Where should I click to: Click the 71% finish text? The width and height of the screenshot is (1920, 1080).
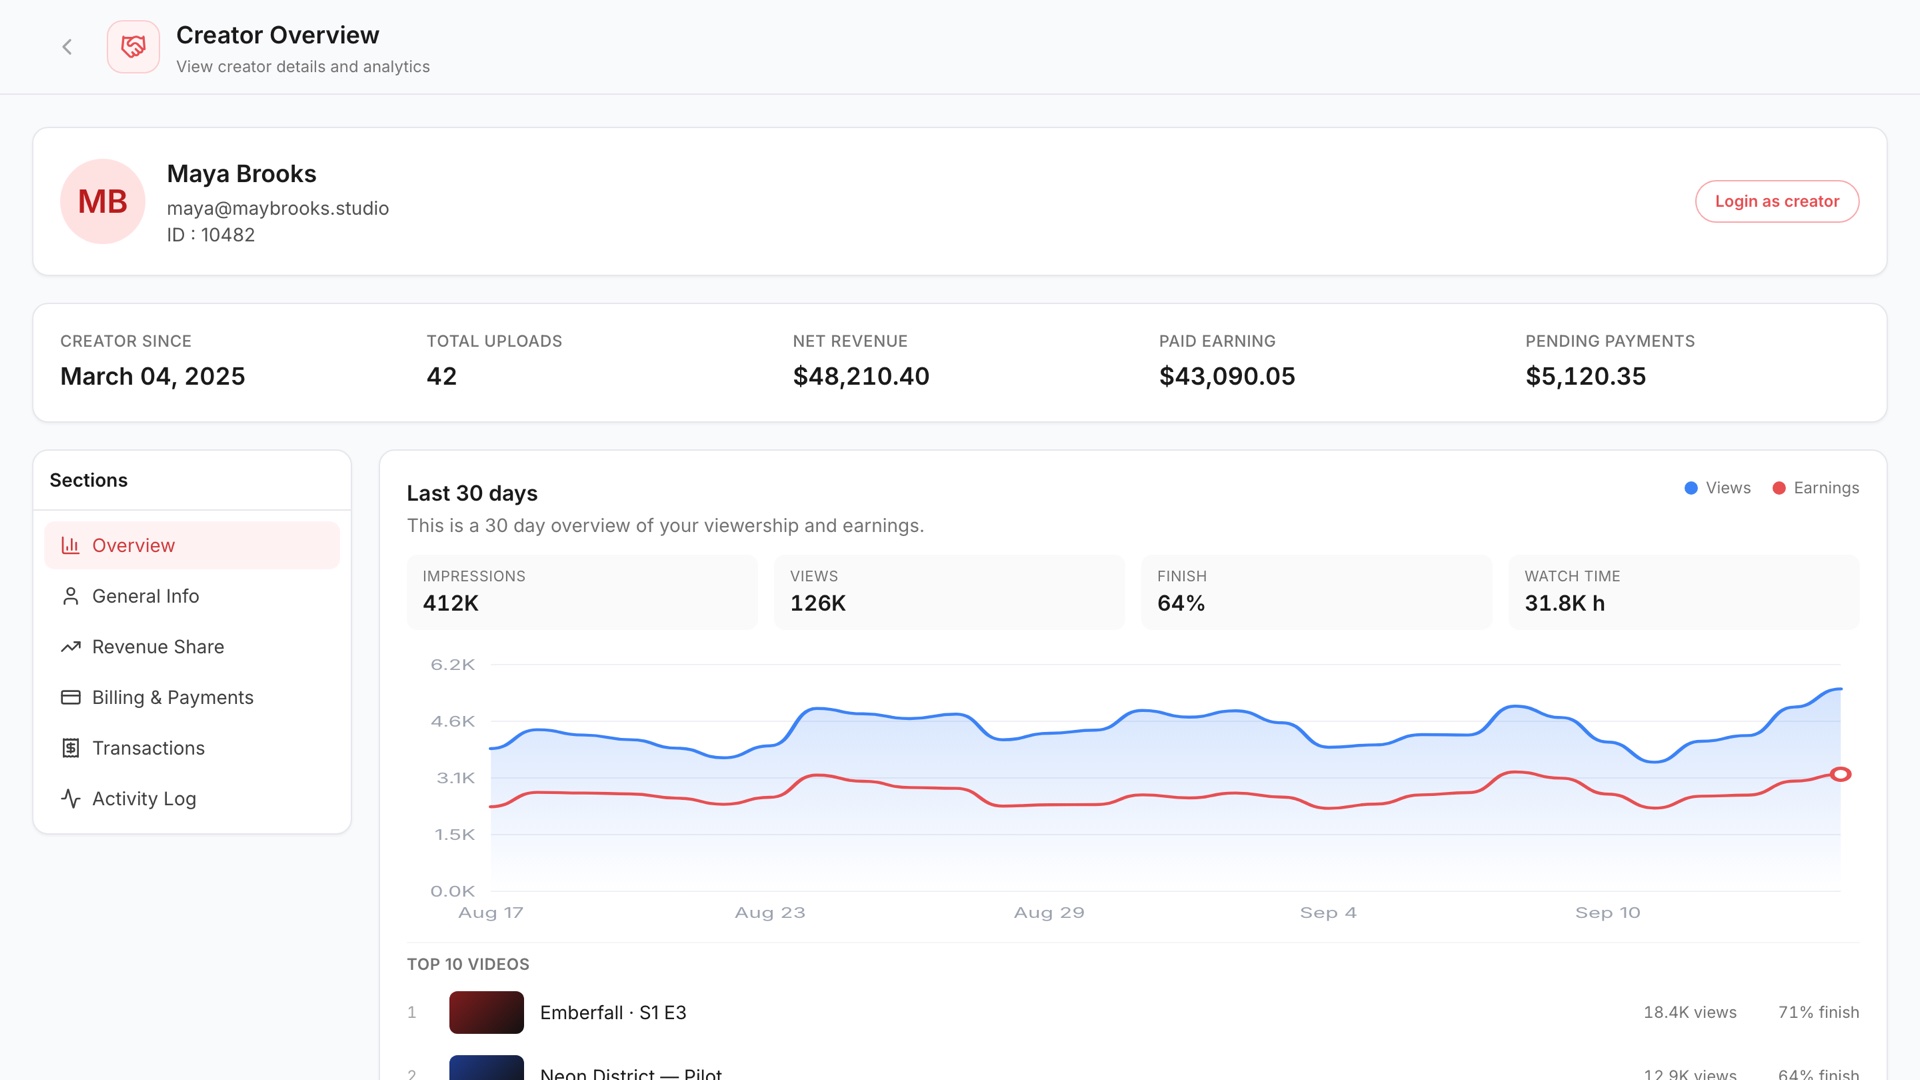[x=1819, y=1012]
